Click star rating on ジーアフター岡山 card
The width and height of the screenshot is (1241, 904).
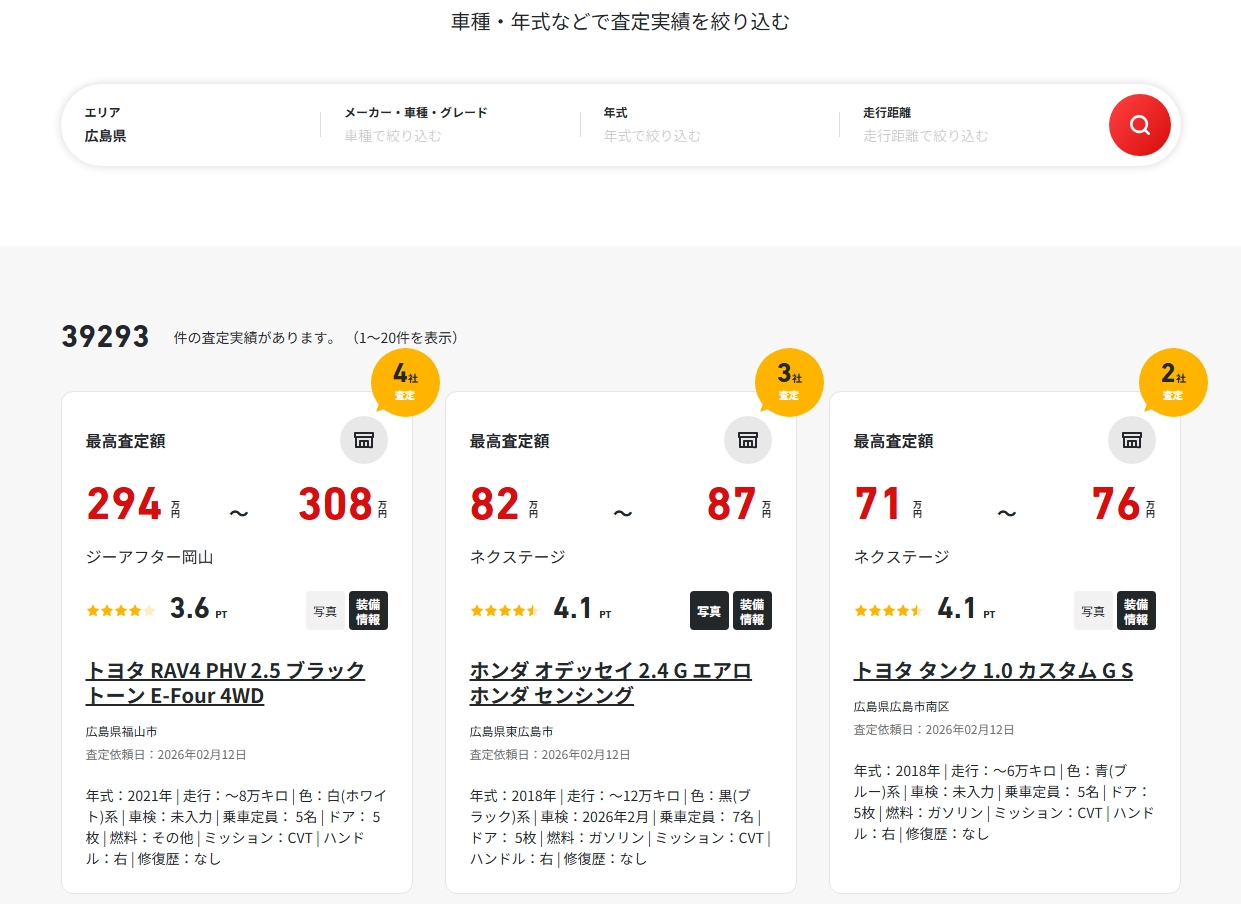[121, 610]
